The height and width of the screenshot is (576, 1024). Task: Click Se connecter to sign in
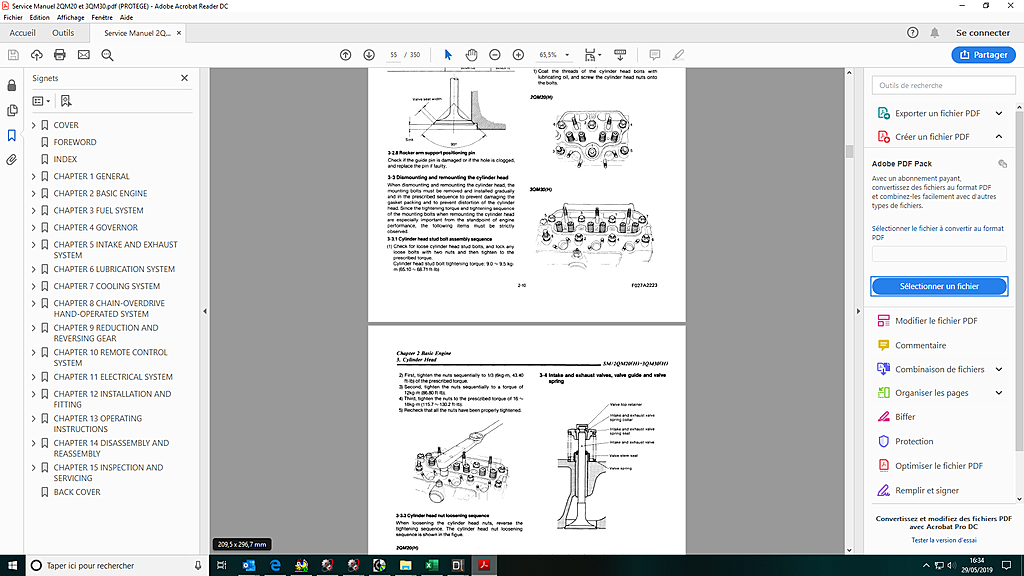(x=983, y=33)
